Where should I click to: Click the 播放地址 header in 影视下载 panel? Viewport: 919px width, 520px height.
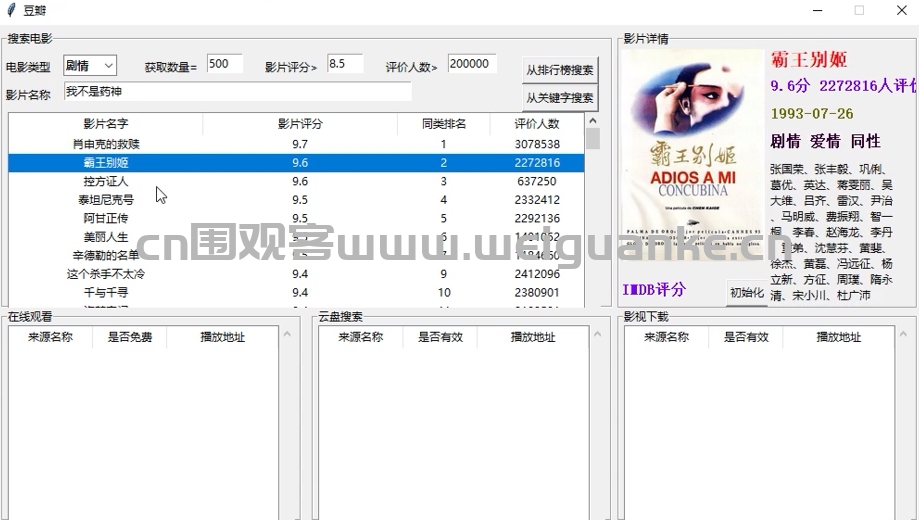[839, 337]
